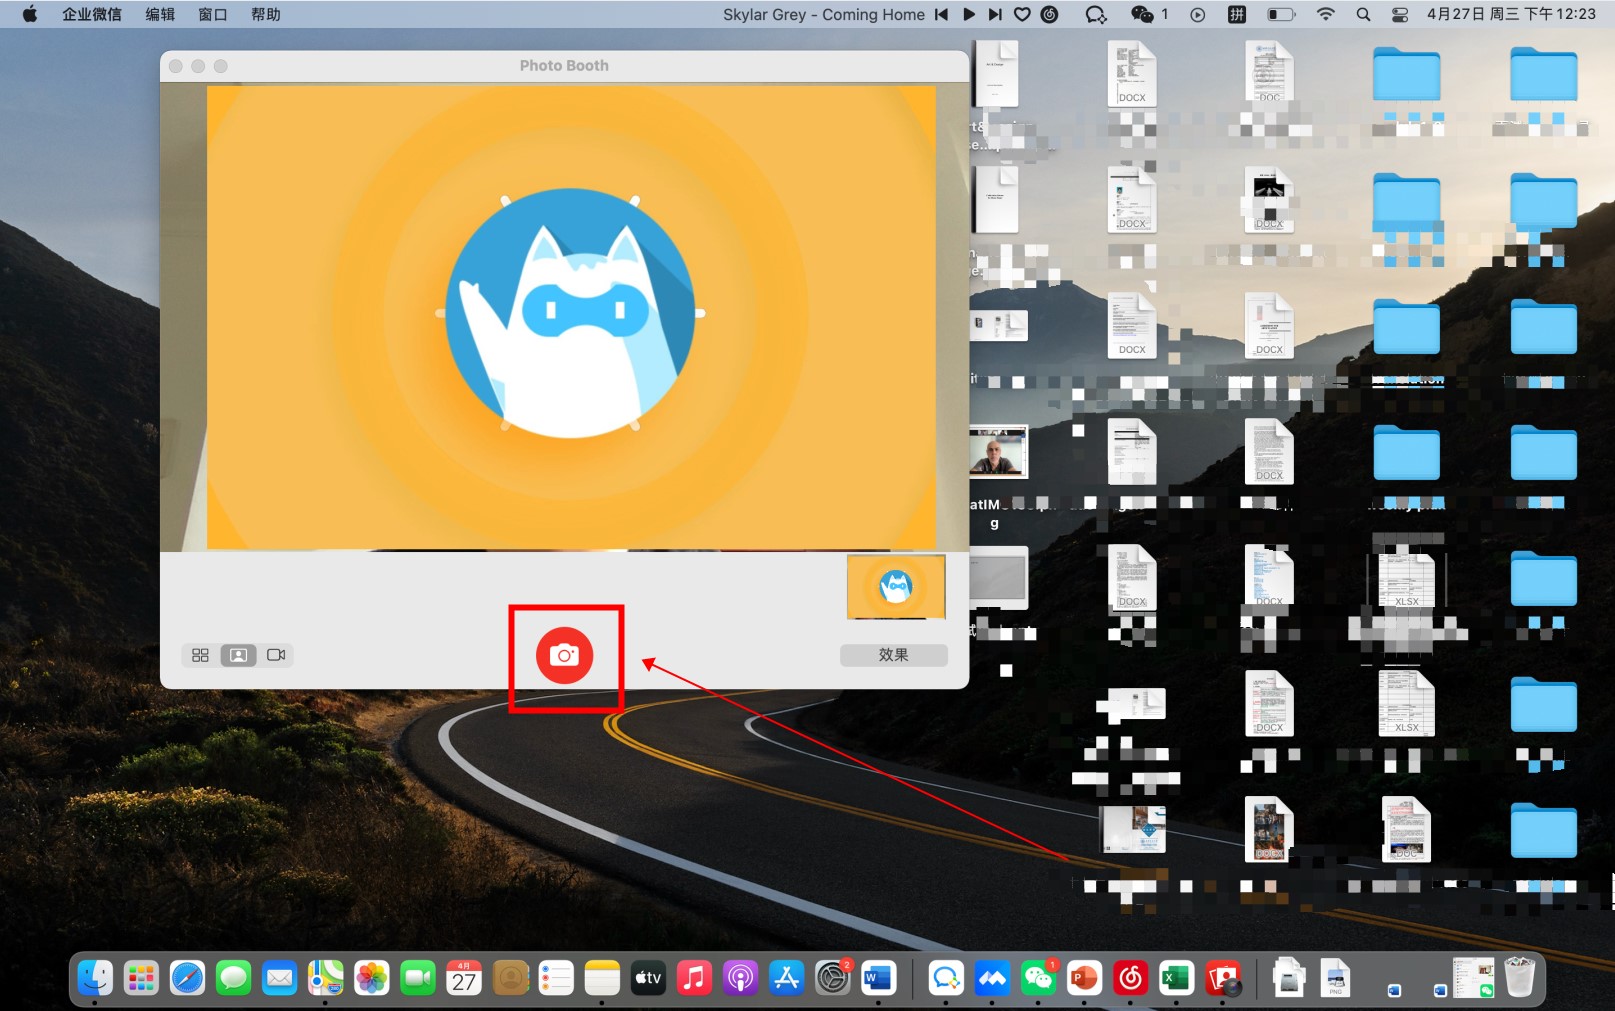Image resolution: width=1615 pixels, height=1011 pixels.
Task: Open the 窗口 menu
Action: pos(212,14)
